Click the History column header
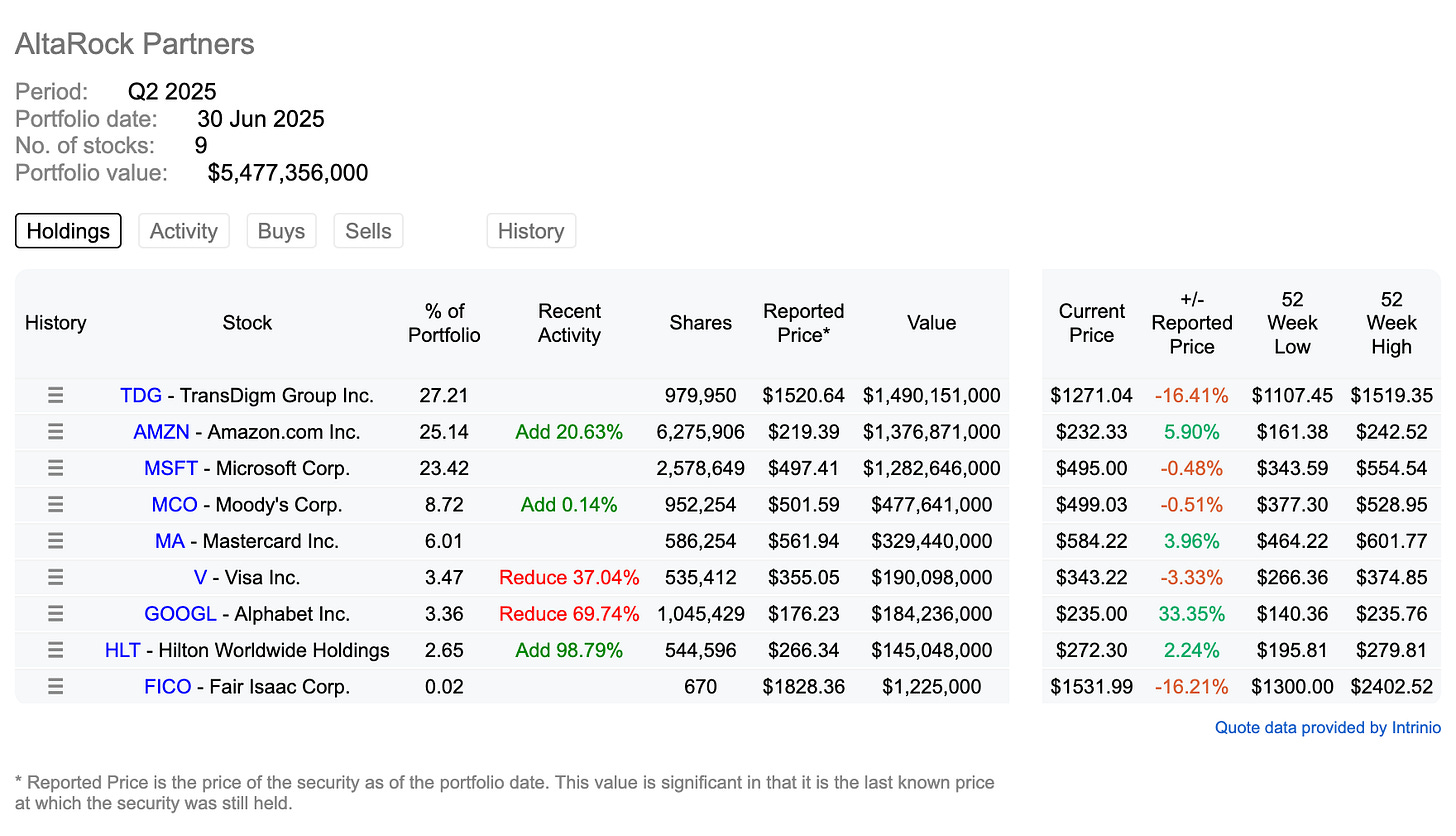The image size is (1456, 836). pyautogui.click(x=55, y=323)
